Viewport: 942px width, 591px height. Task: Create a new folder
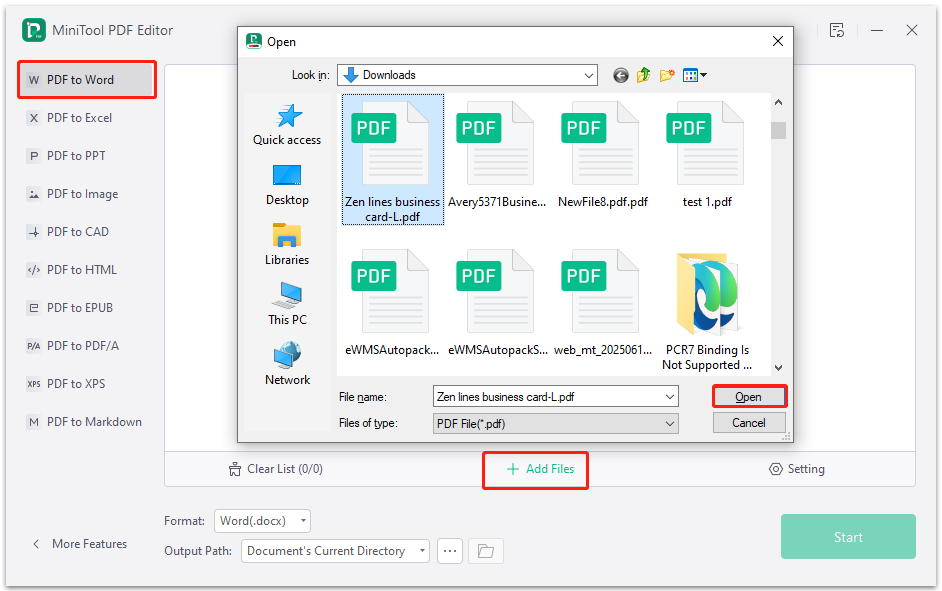click(667, 75)
